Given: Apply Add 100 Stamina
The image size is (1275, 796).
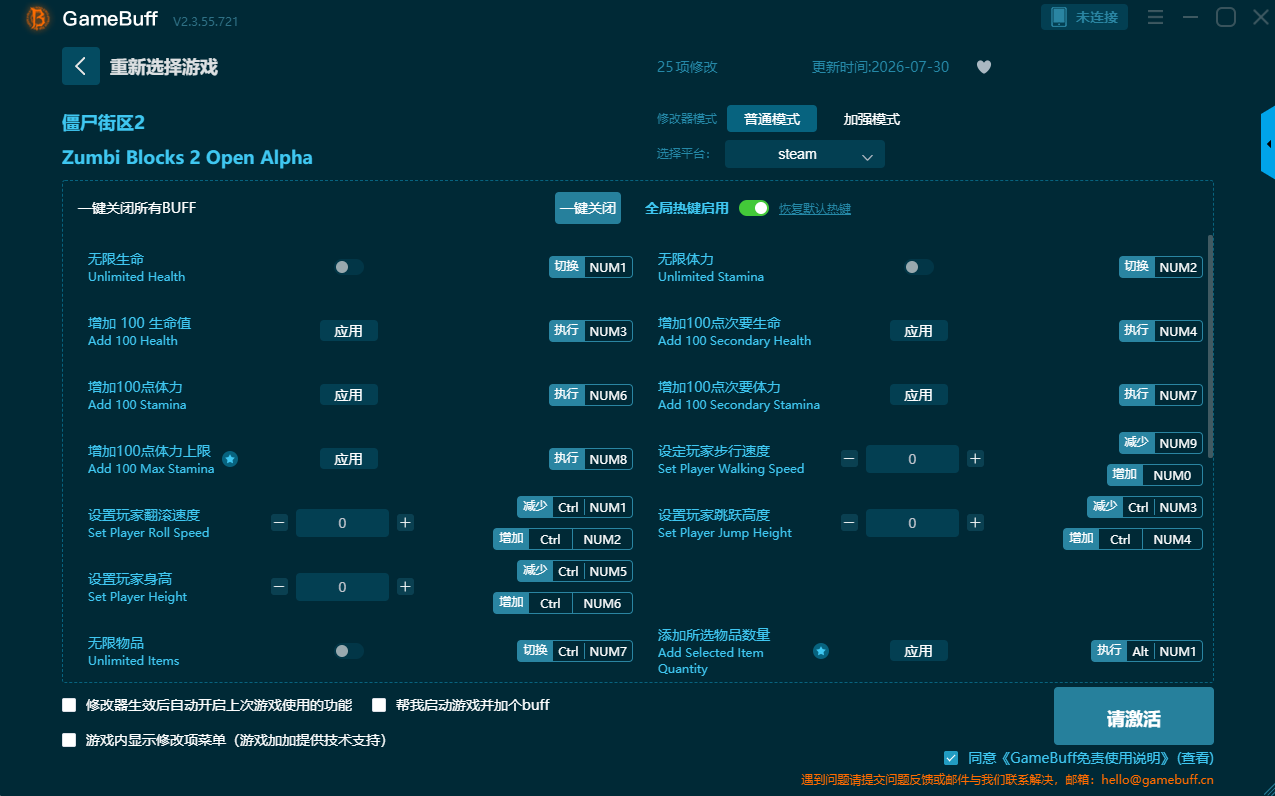Looking at the screenshot, I should tap(349, 395).
